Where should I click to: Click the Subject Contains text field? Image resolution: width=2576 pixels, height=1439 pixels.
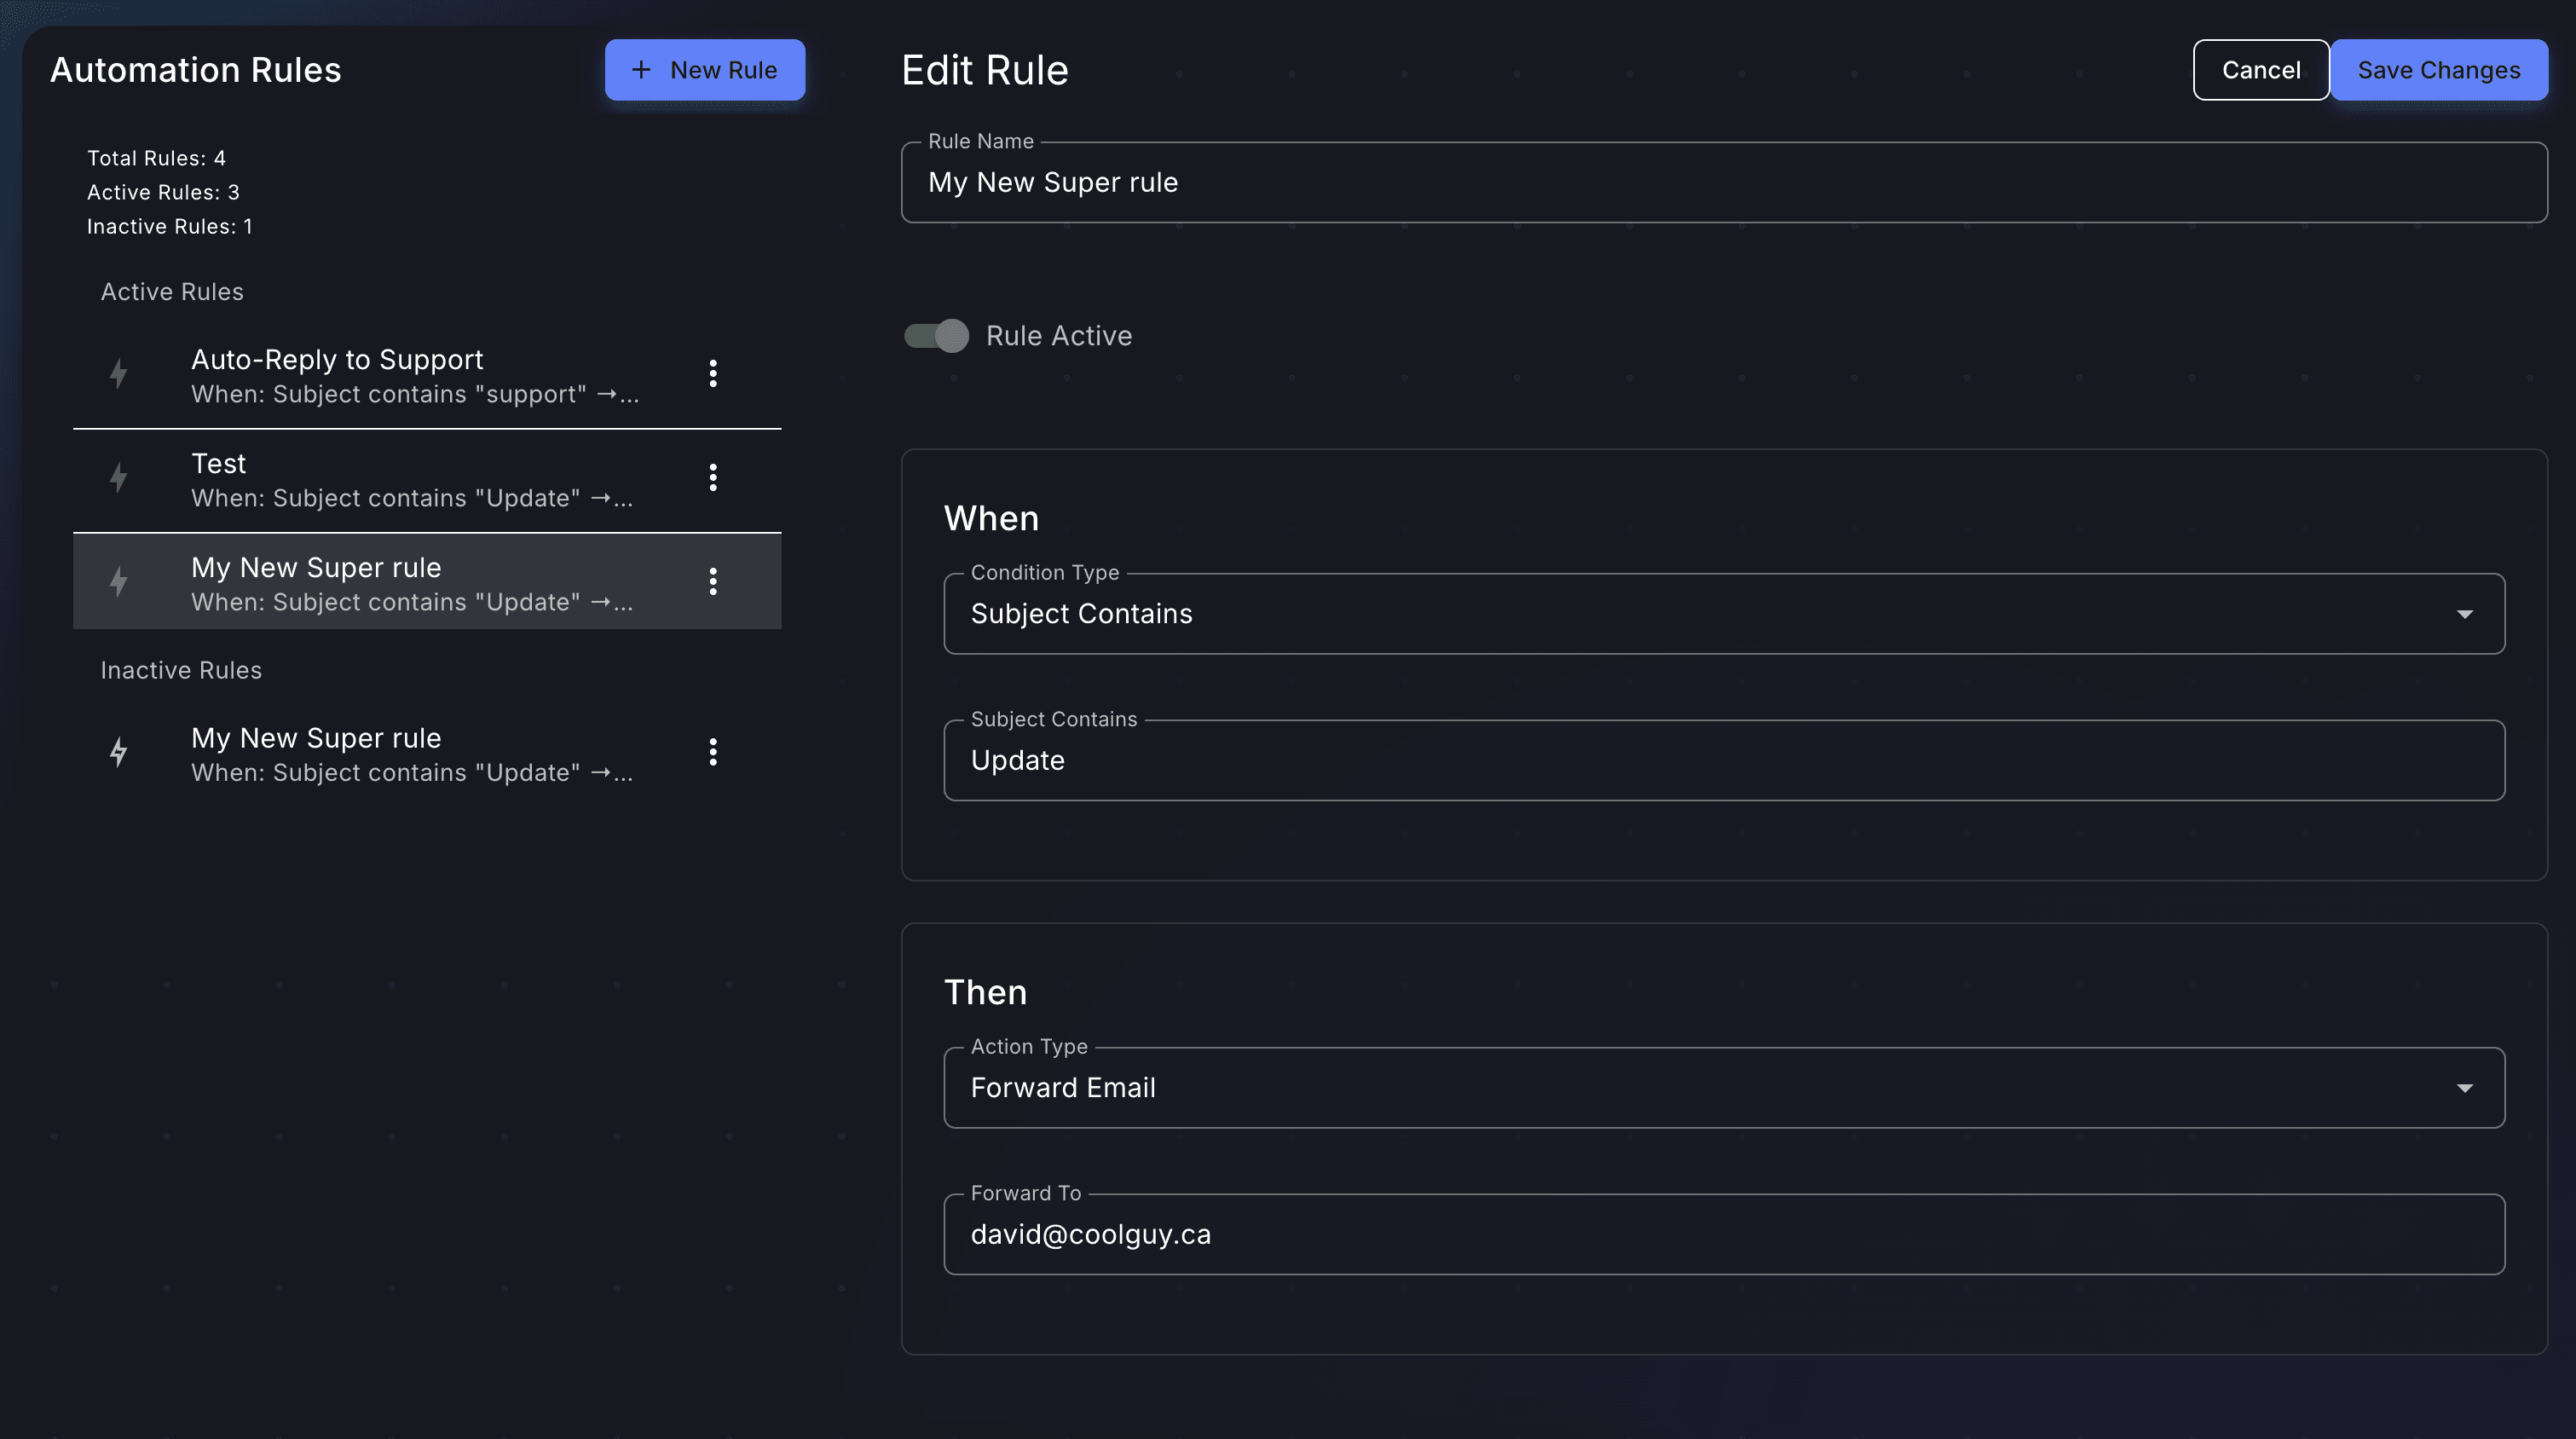tap(1723, 761)
